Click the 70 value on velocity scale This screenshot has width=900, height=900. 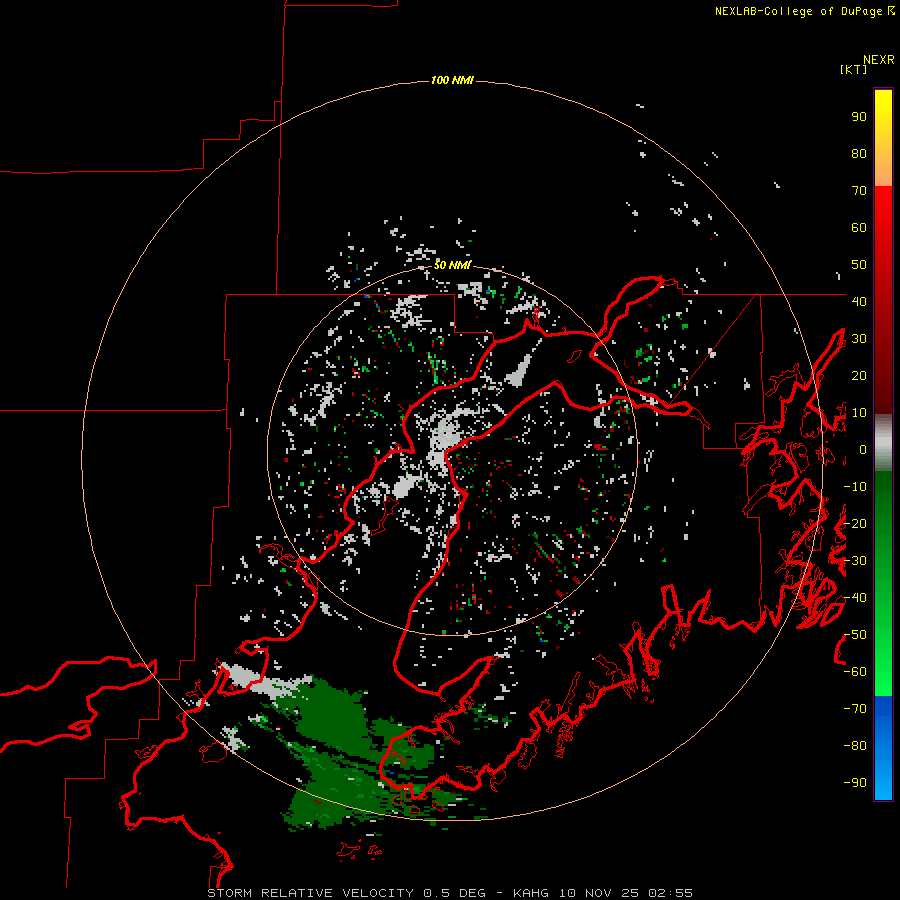click(x=859, y=191)
